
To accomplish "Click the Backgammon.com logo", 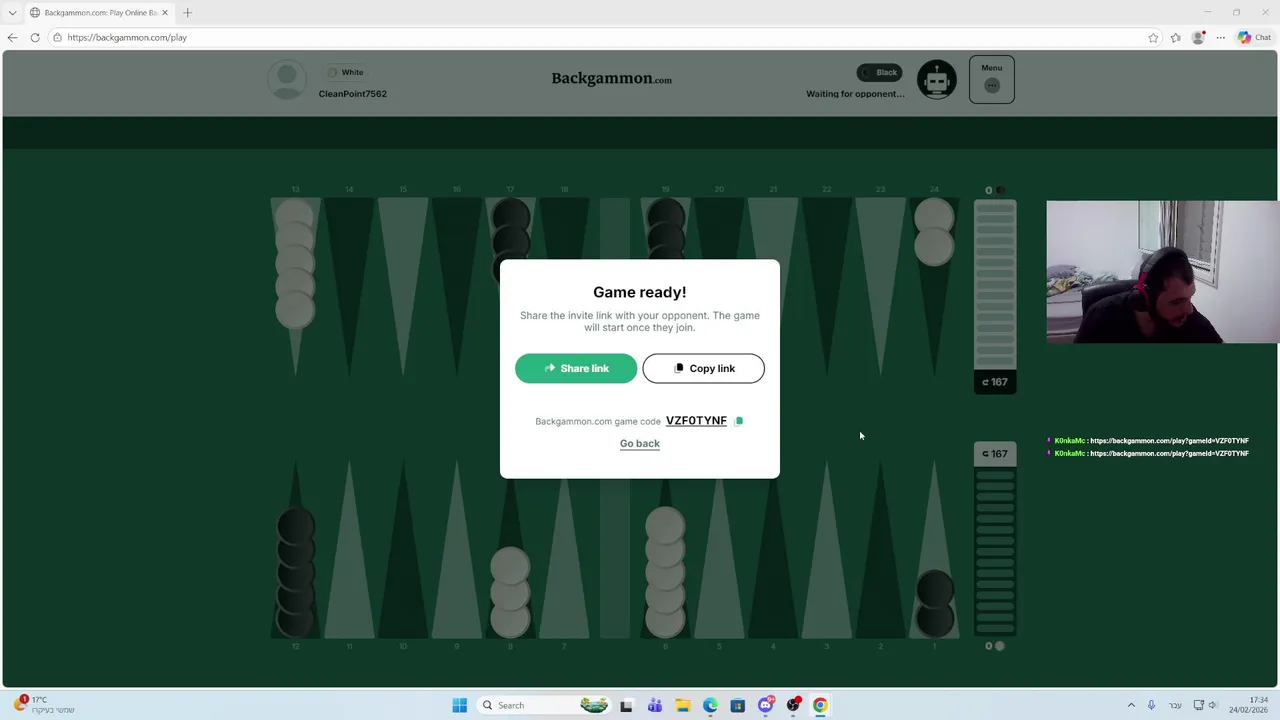I will click(612, 78).
